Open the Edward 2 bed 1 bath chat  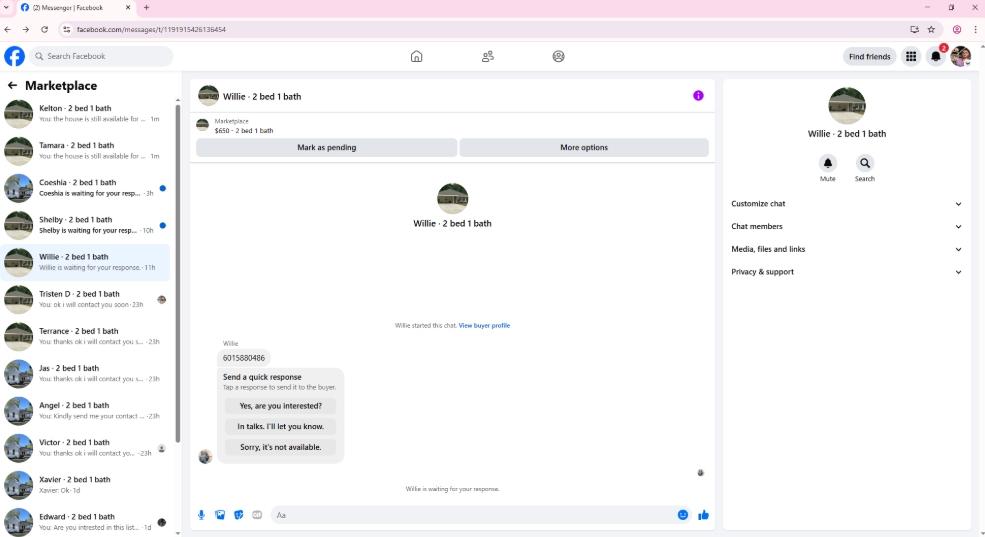pos(85,521)
